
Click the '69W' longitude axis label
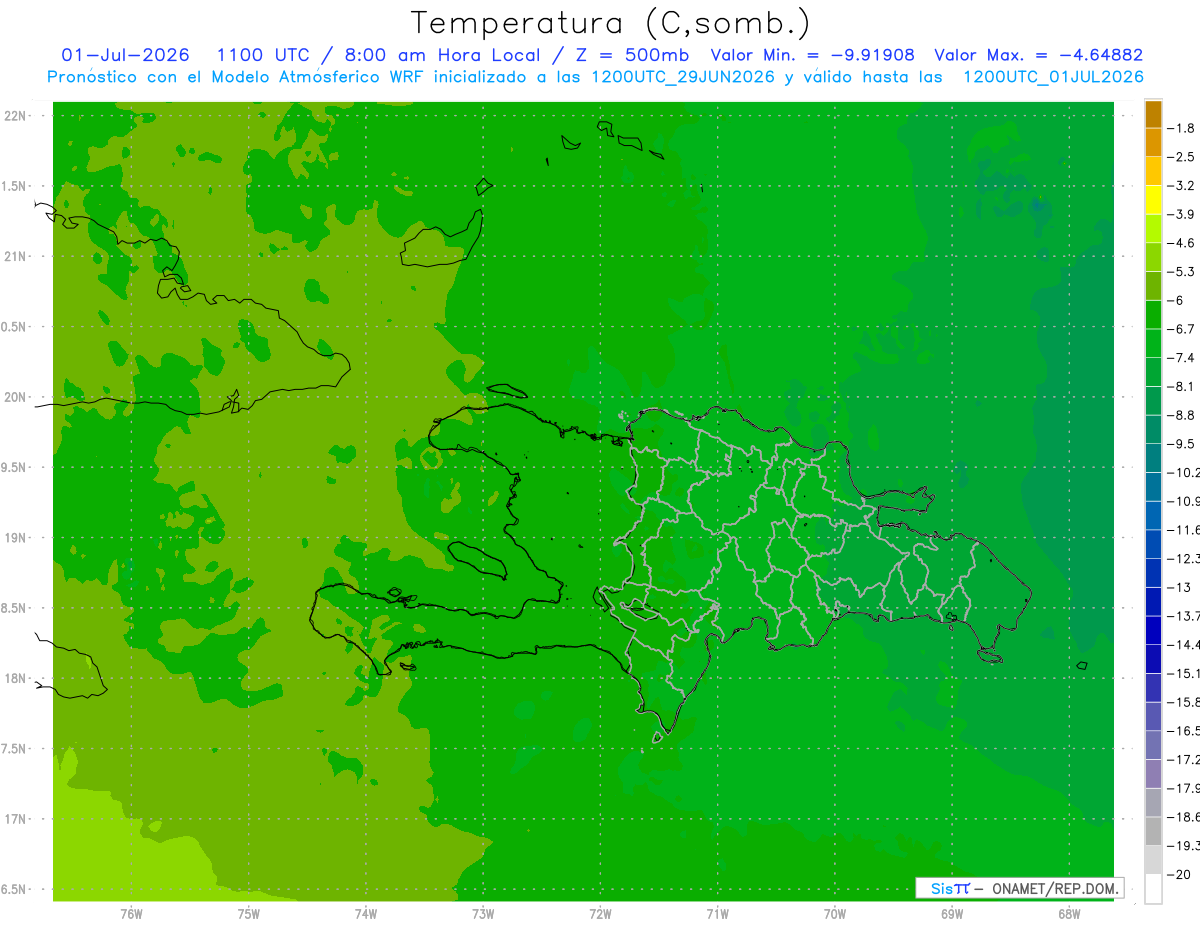[952, 914]
